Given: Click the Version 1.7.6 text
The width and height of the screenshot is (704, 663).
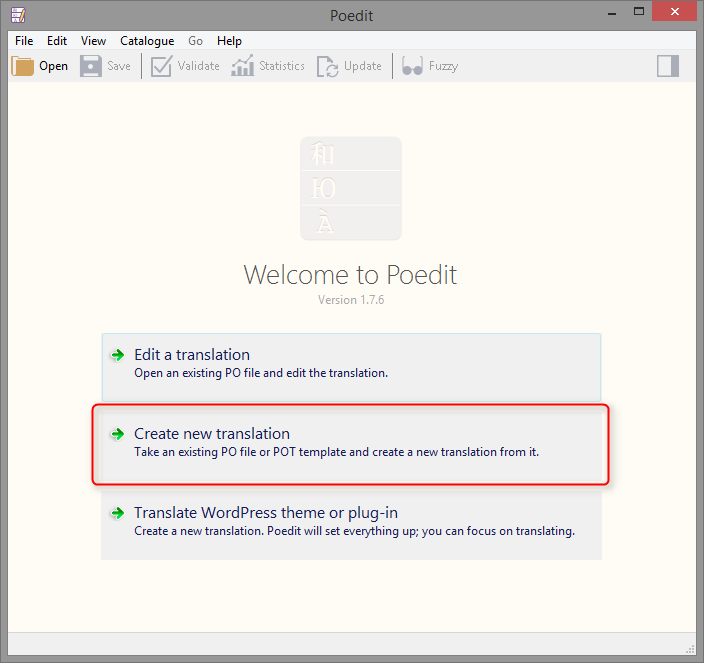Looking at the screenshot, I should coord(351,300).
